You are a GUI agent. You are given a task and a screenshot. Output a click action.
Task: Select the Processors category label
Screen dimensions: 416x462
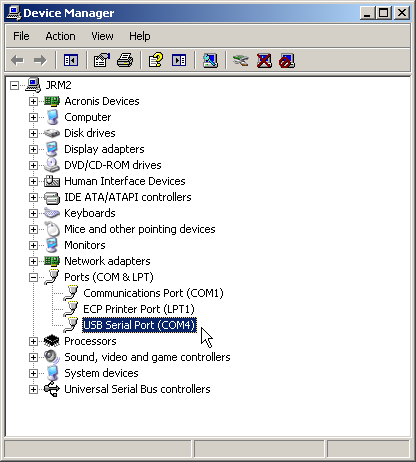(90, 341)
